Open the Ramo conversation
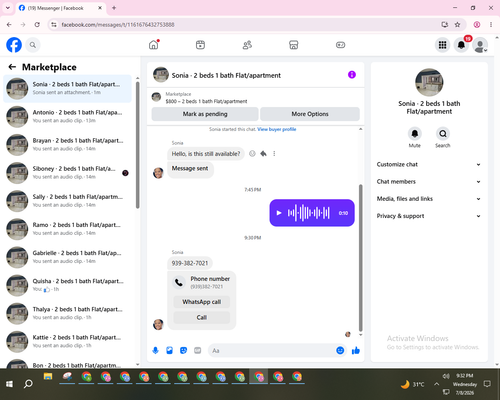The width and height of the screenshot is (500, 400). 68,229
